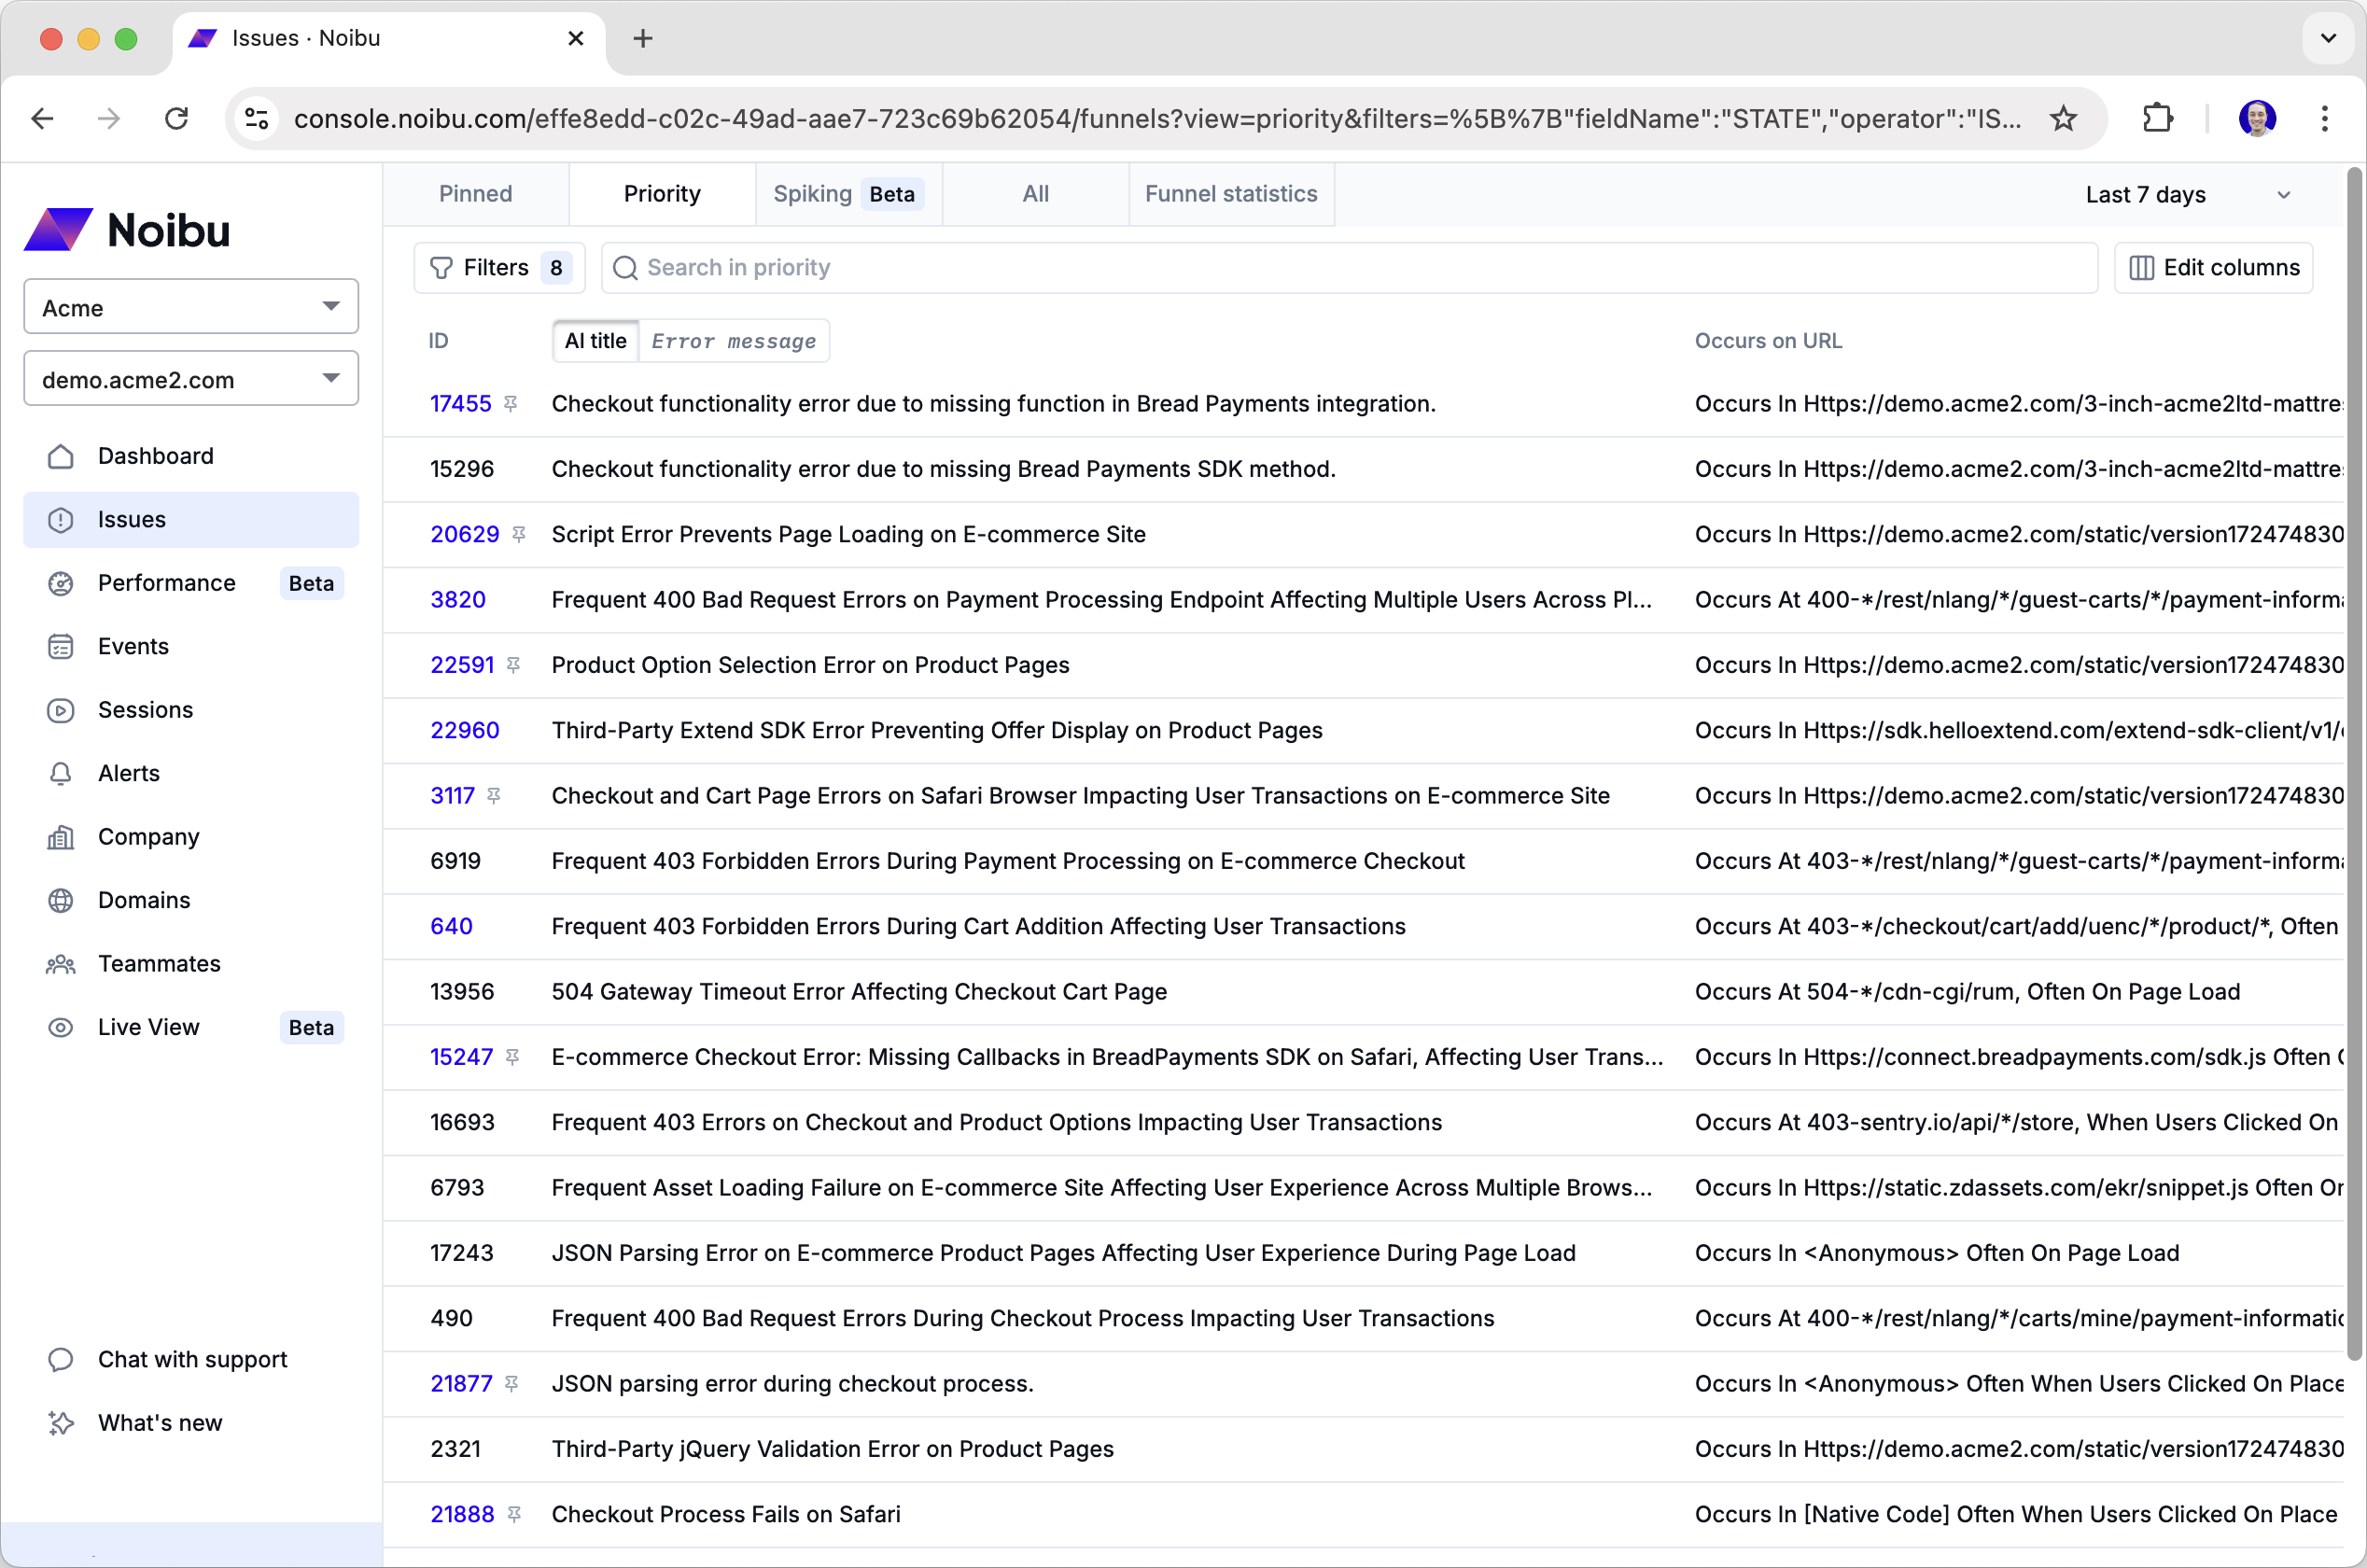This screenshot has width=2367, height=1568.
Task: Bookmark the page with the star icon
Action: click(x=2063, y=119)
